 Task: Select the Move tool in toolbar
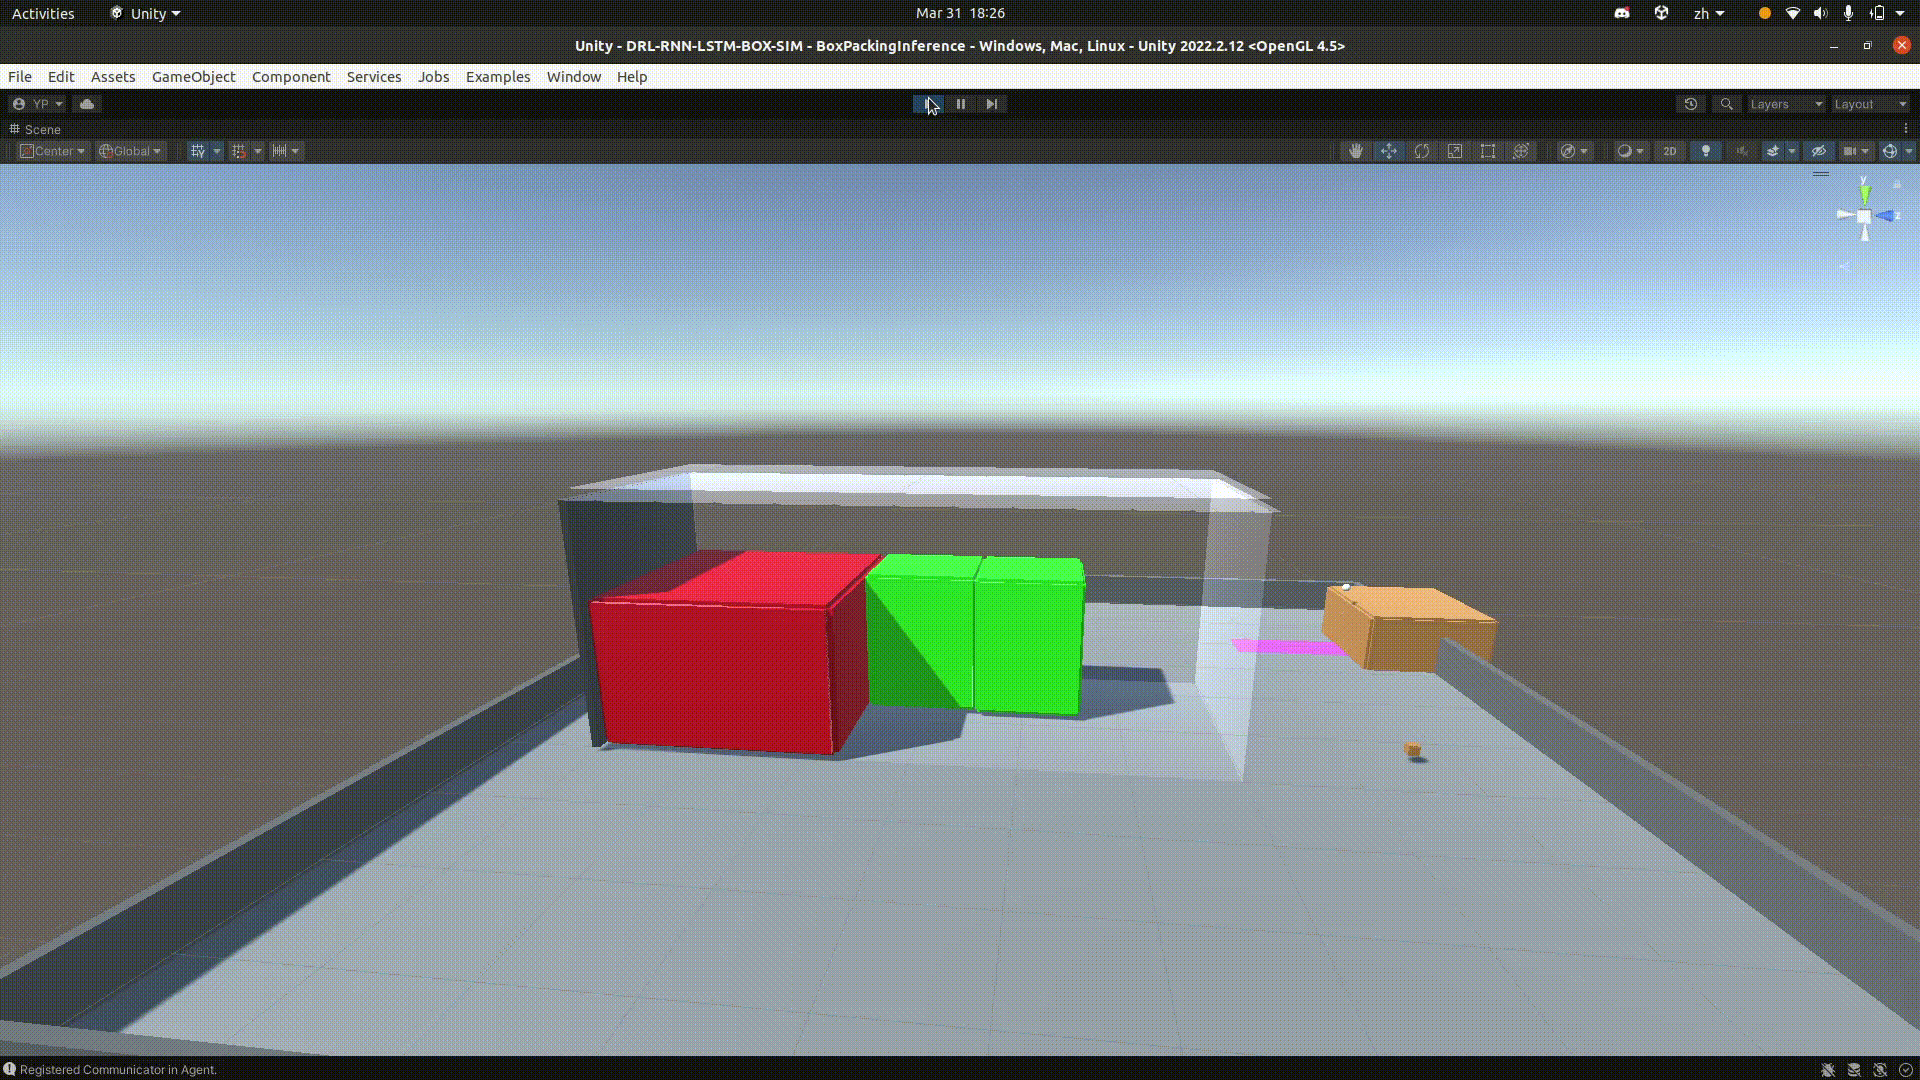pos(1387,150)
